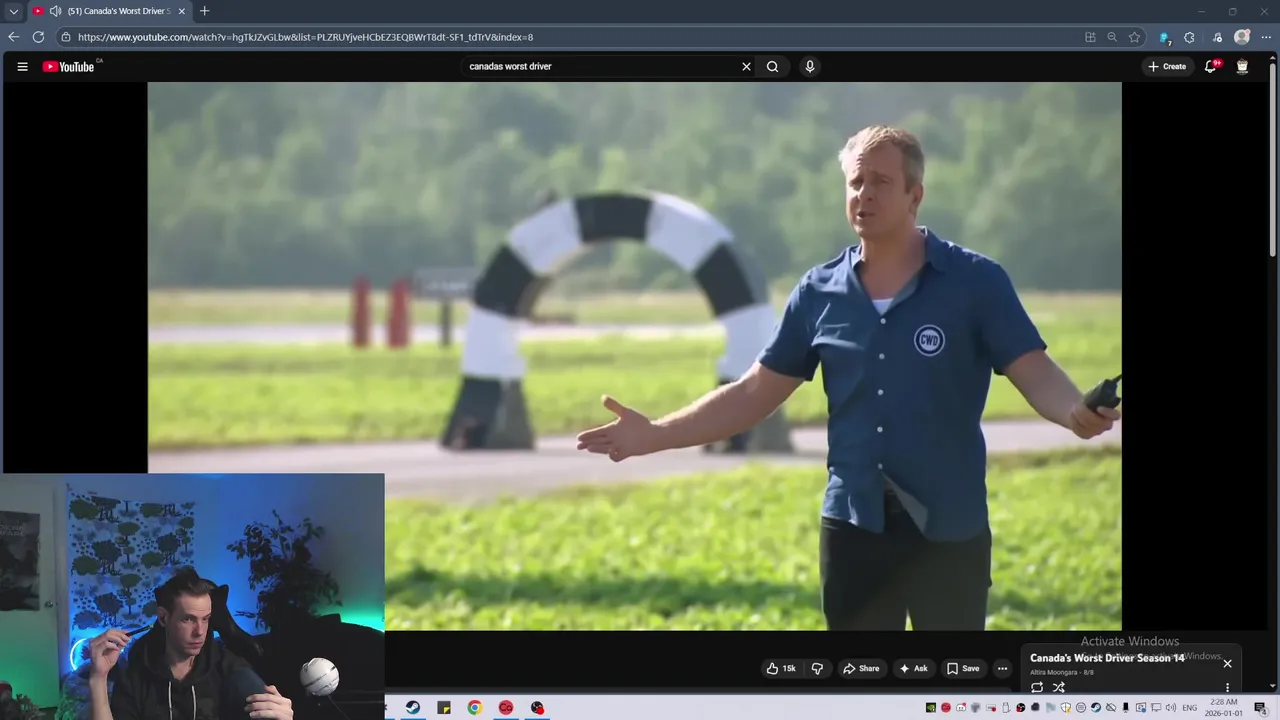Like the video (15k)
Screen dimensions: 1280x720
781,668
